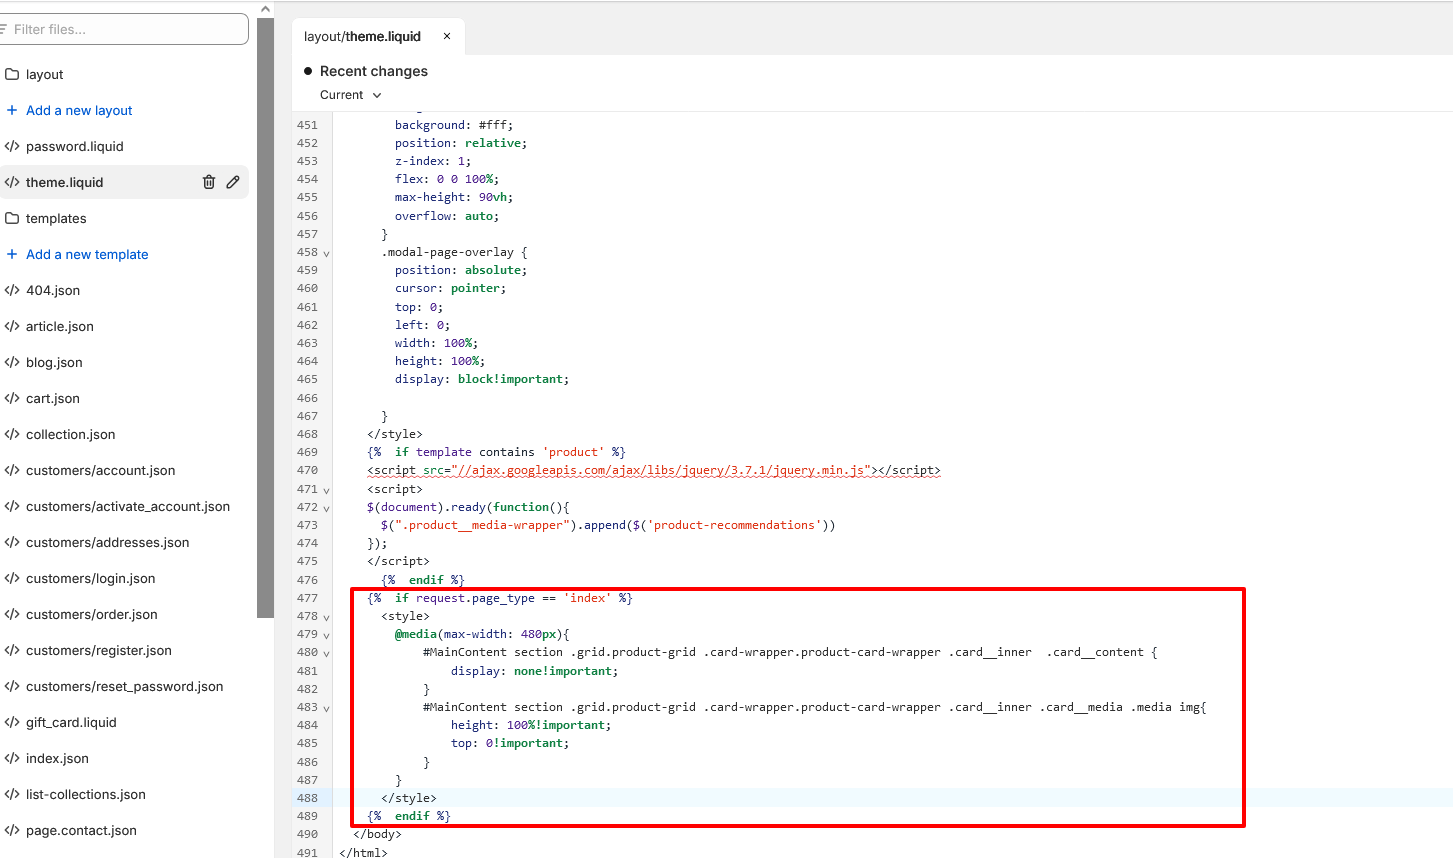Screen dimensions: 1453x858
Task: Open customers/account.json file
Action: (x=101, y=470)
